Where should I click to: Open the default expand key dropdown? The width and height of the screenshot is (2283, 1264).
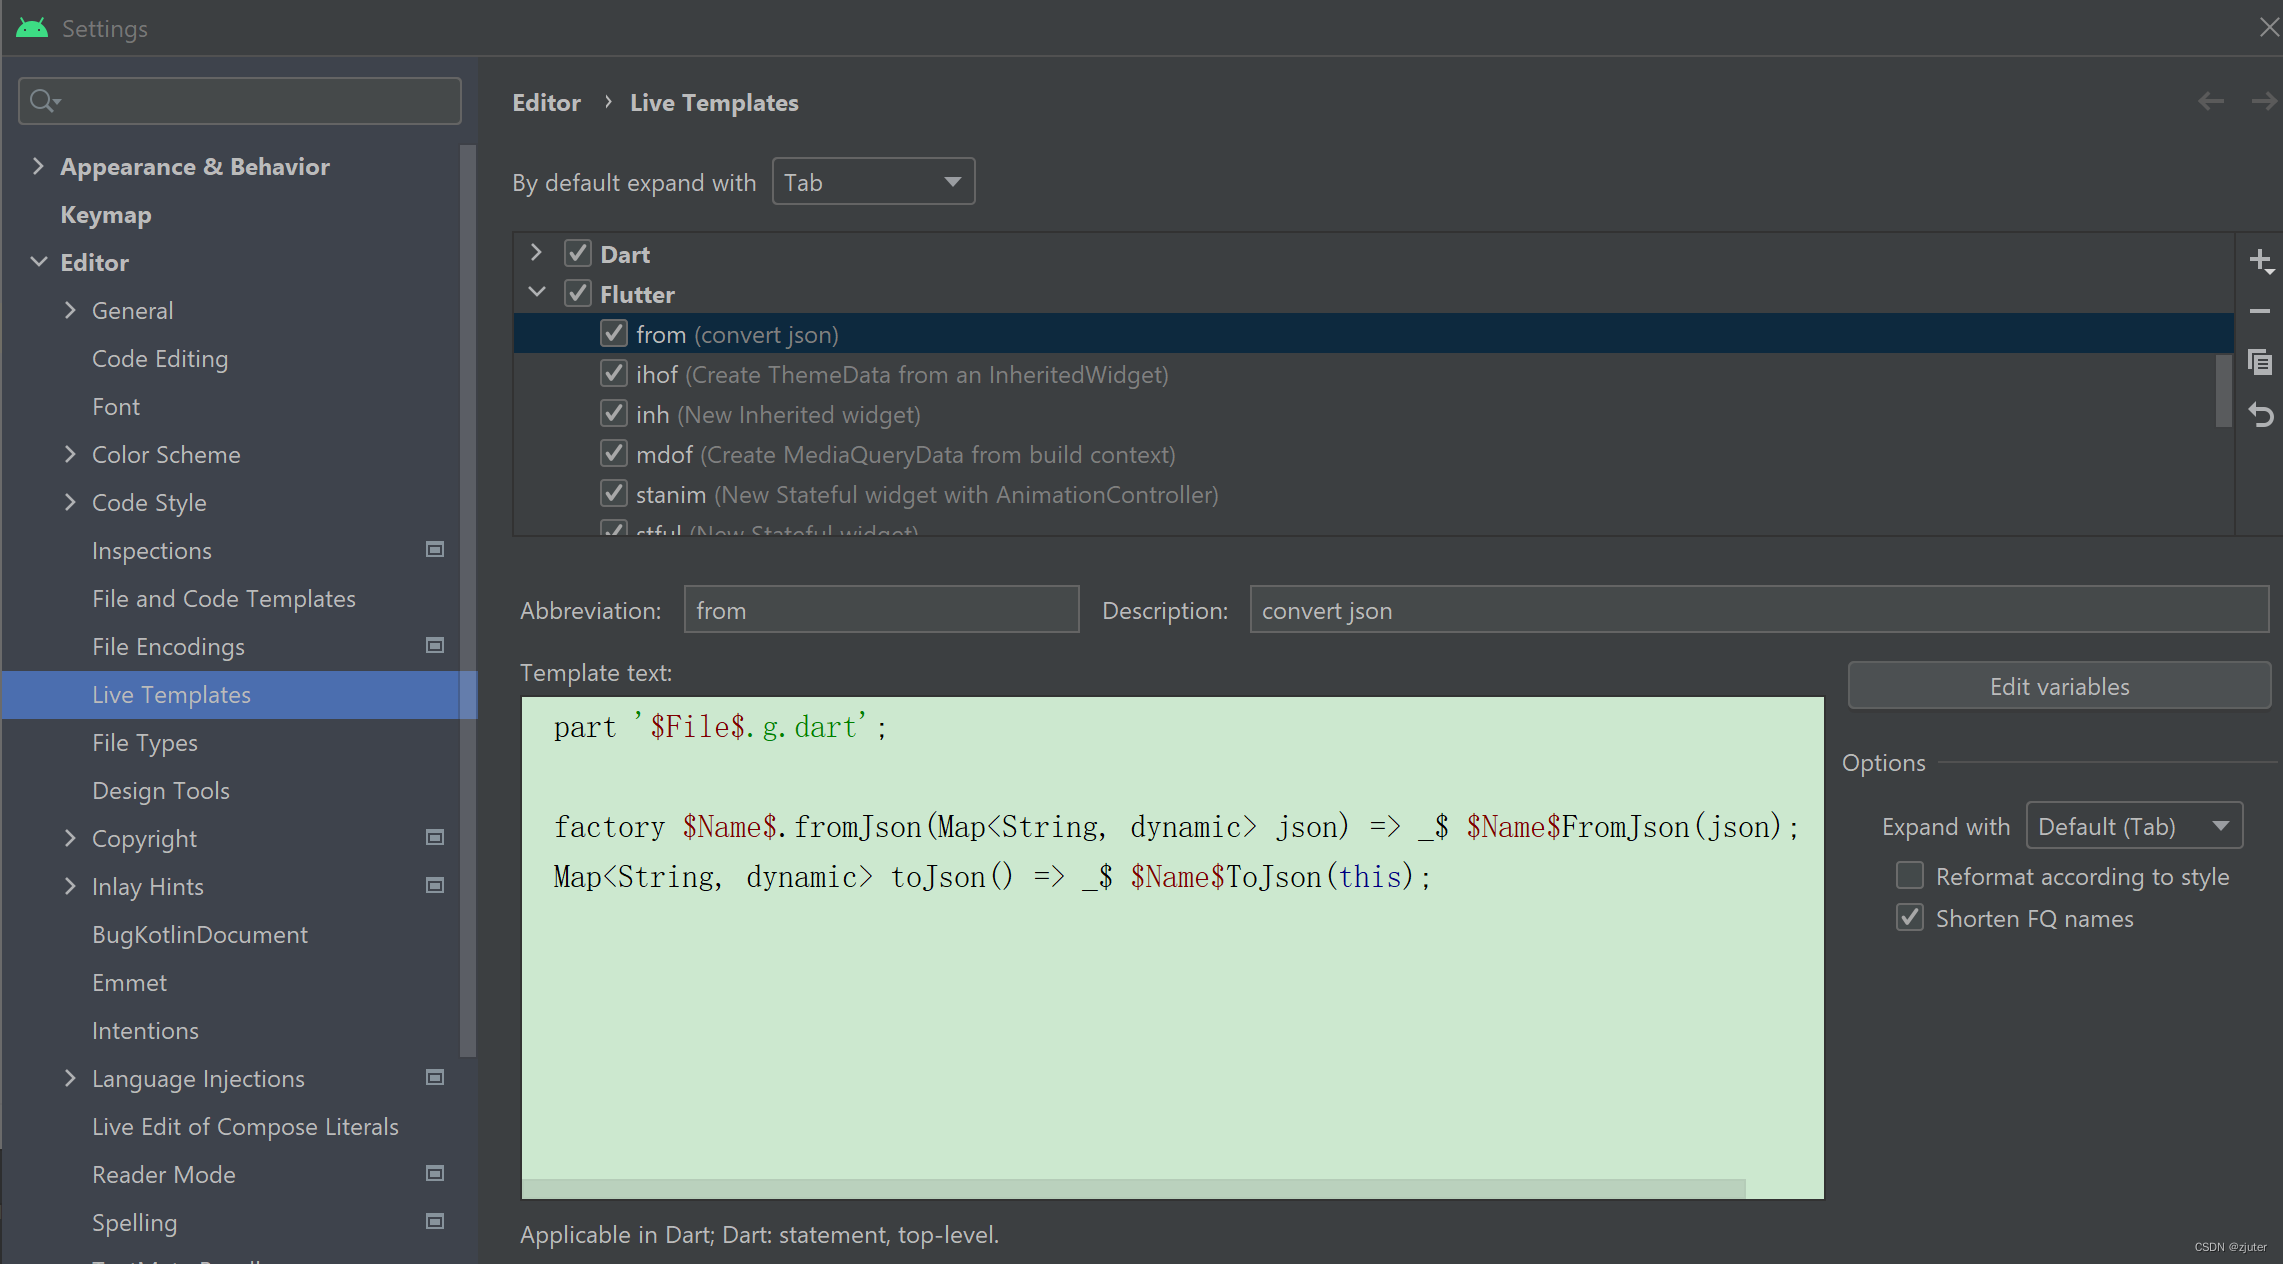(x=873, y=182)
